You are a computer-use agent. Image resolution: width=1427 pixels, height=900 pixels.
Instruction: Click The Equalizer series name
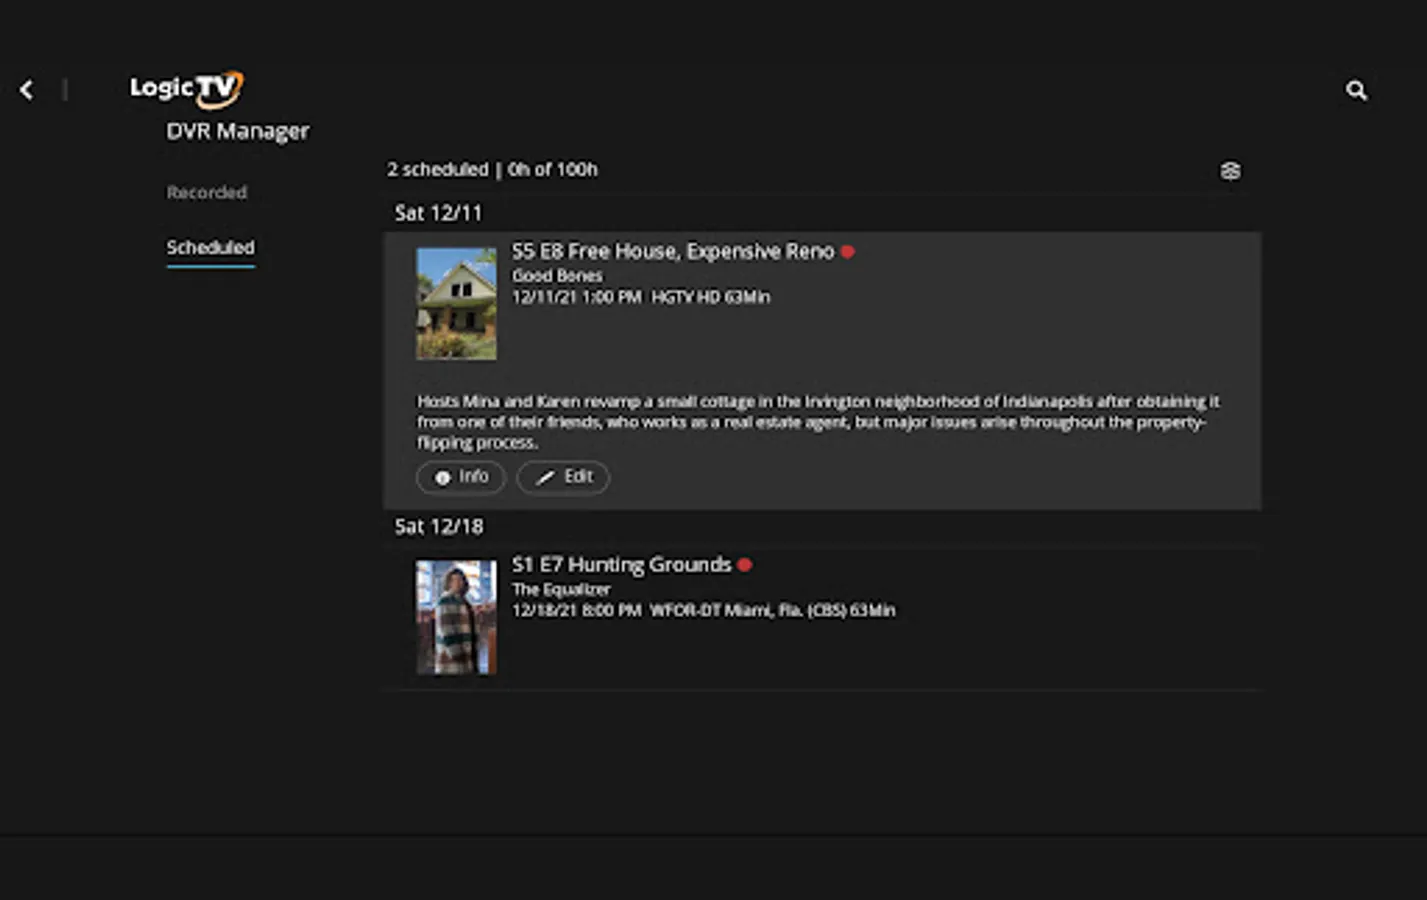point(561,589)
